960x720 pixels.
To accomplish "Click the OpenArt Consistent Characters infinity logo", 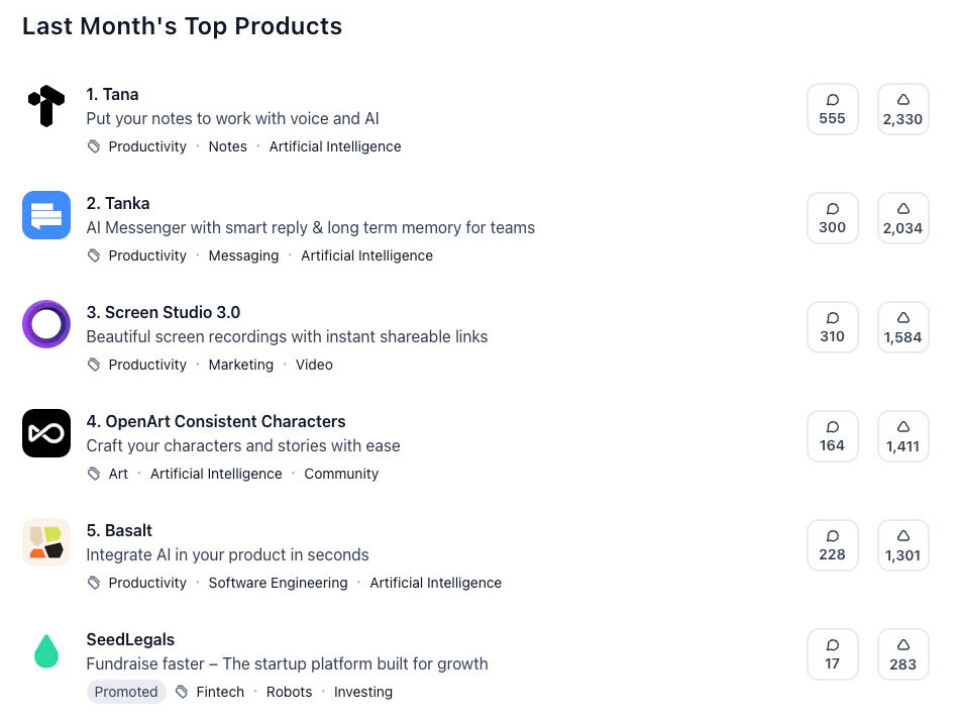I will pos(46,434).
